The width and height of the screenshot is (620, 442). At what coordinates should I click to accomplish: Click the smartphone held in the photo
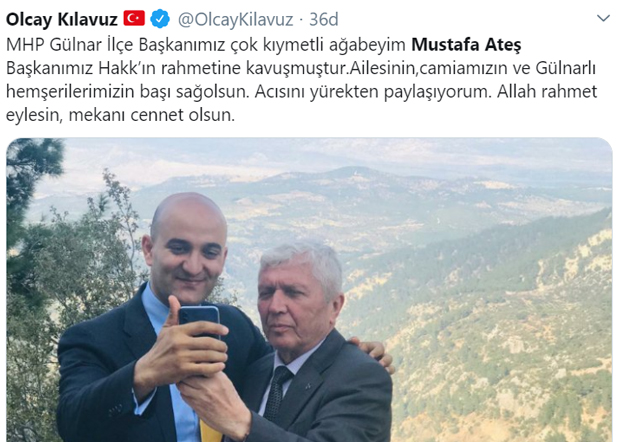(x=198, y=320)
